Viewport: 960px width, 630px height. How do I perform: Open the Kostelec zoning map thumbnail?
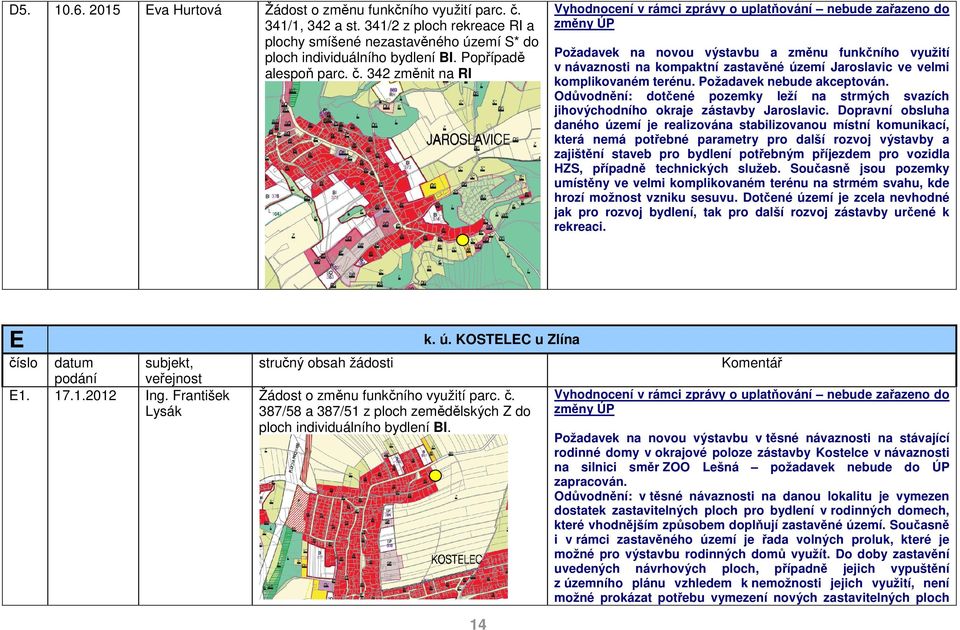[384, 517]
